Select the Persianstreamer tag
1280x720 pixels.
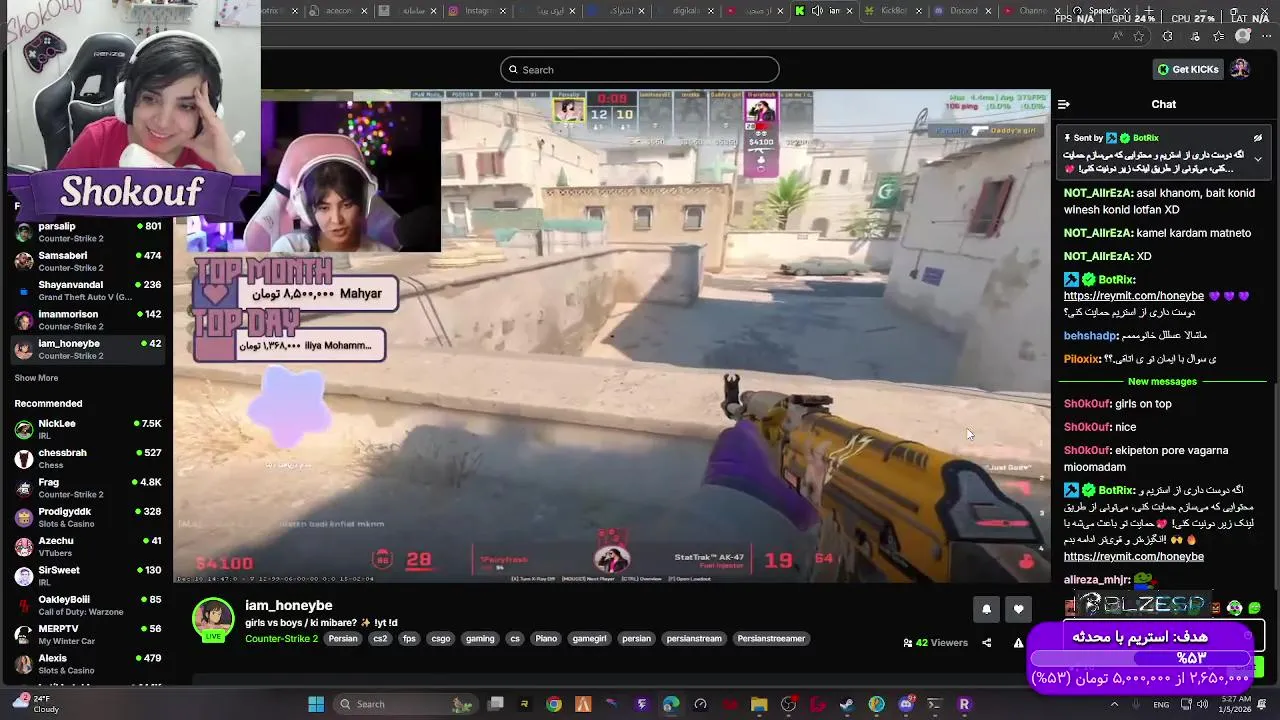(771, 638)
